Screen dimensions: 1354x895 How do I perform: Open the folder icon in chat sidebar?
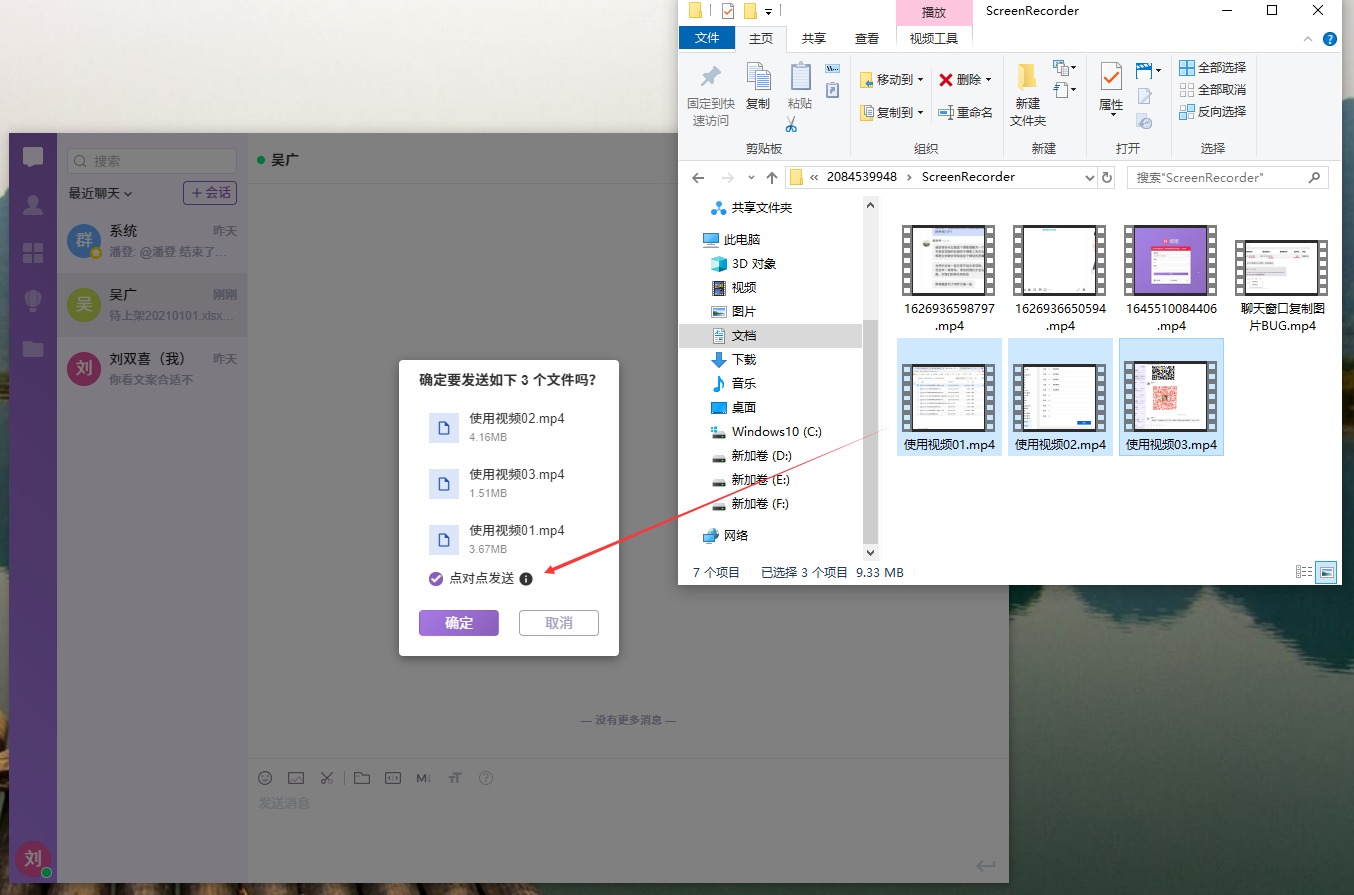(x=33, y=349)
